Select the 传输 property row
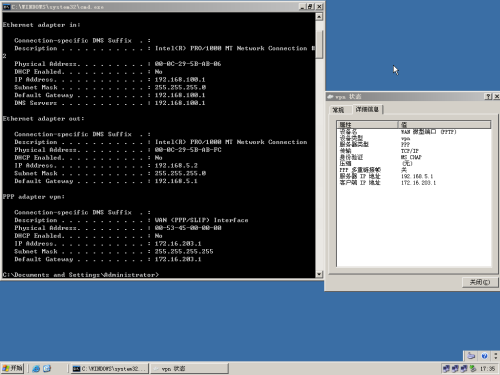The height and width of the screenshot is (375, 500). pyautogui.click(x=413, y=151)
